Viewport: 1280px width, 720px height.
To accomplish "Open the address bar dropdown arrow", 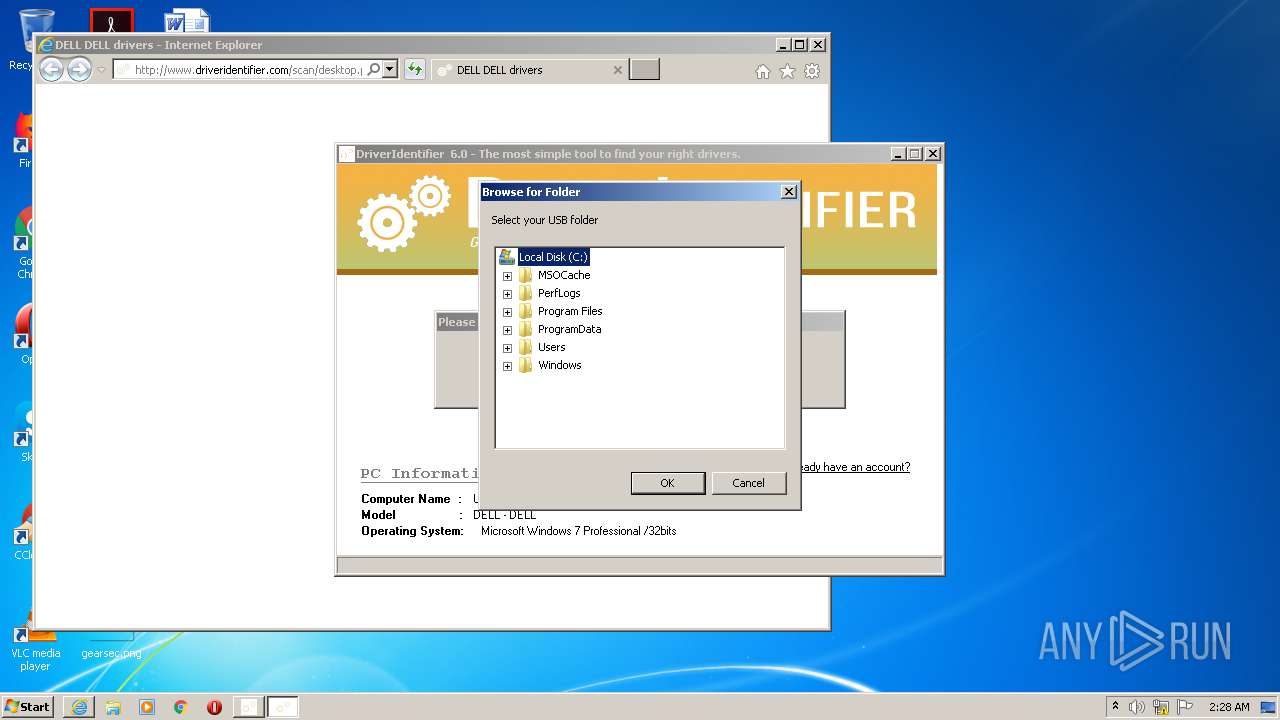I will coord(390,70).
